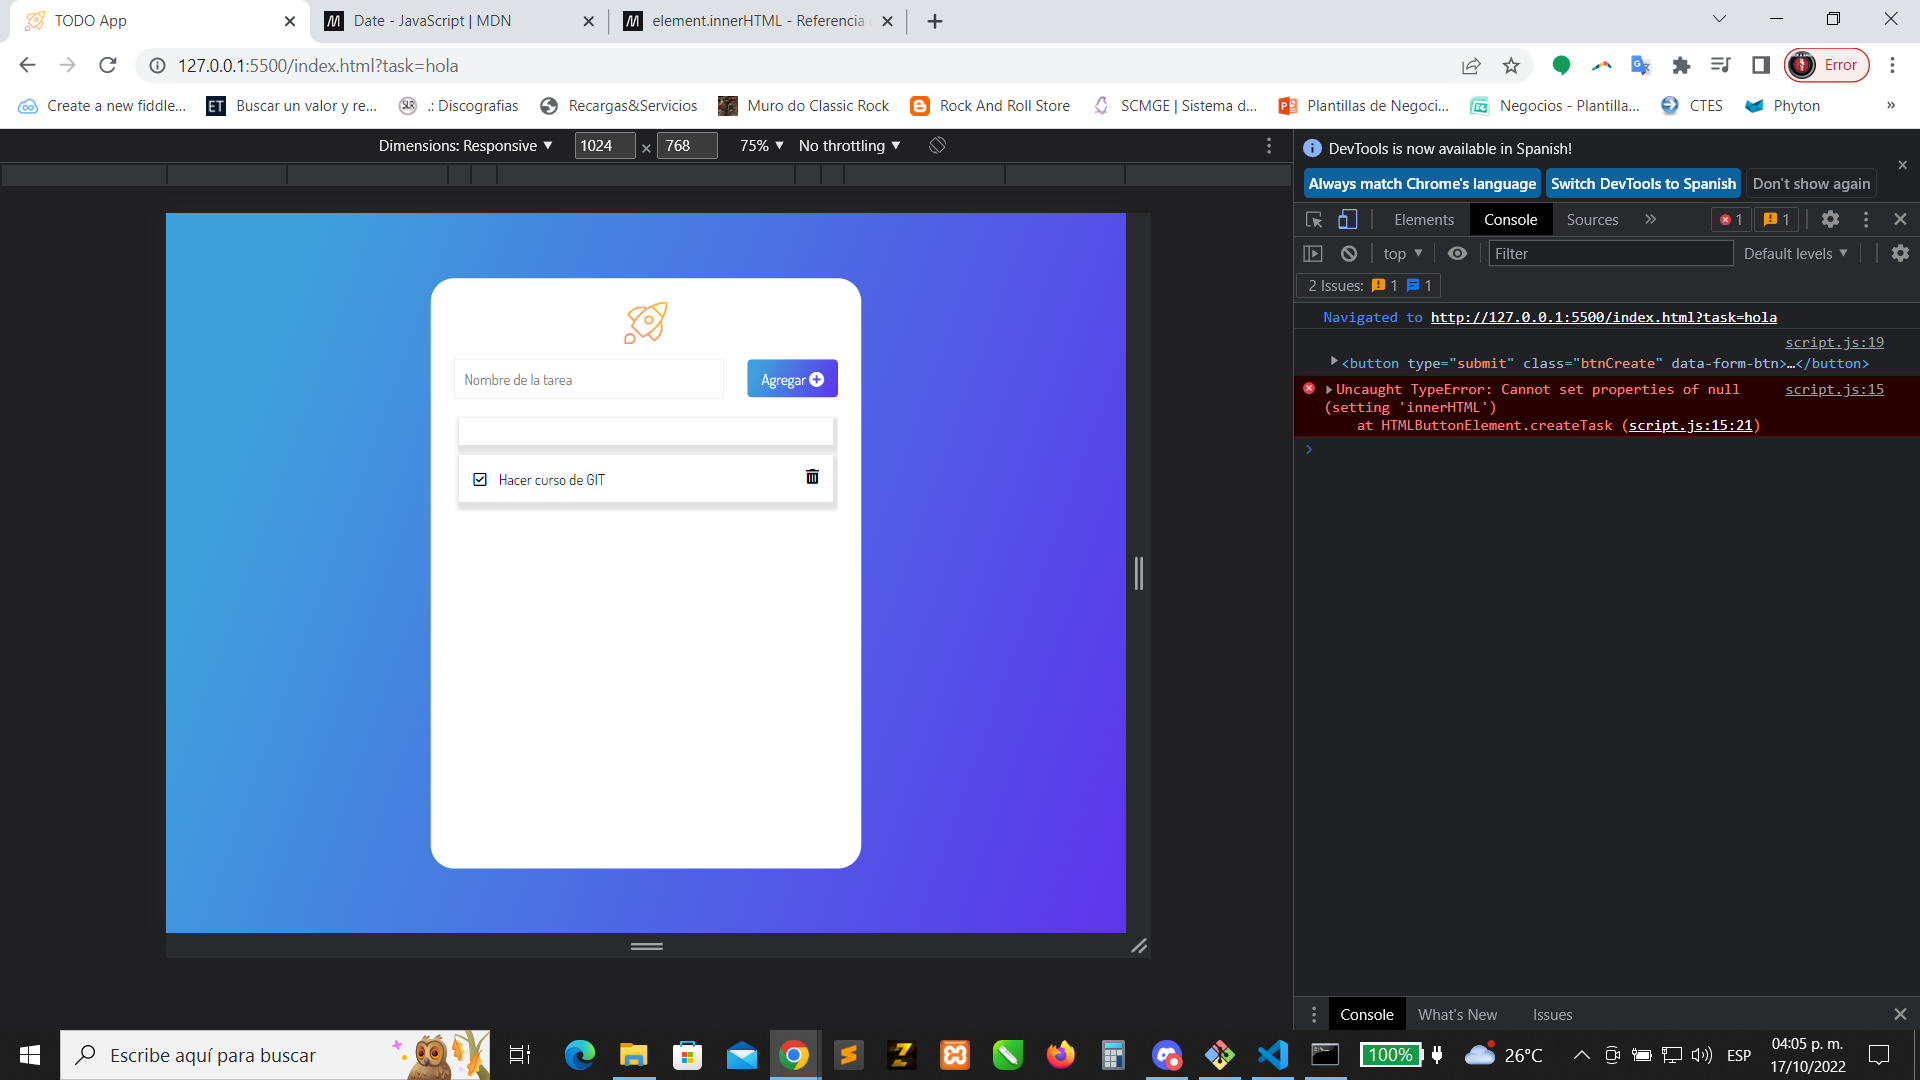Open the drawer three-dot menu

pyautogui.click(x=1314, y=1015)
